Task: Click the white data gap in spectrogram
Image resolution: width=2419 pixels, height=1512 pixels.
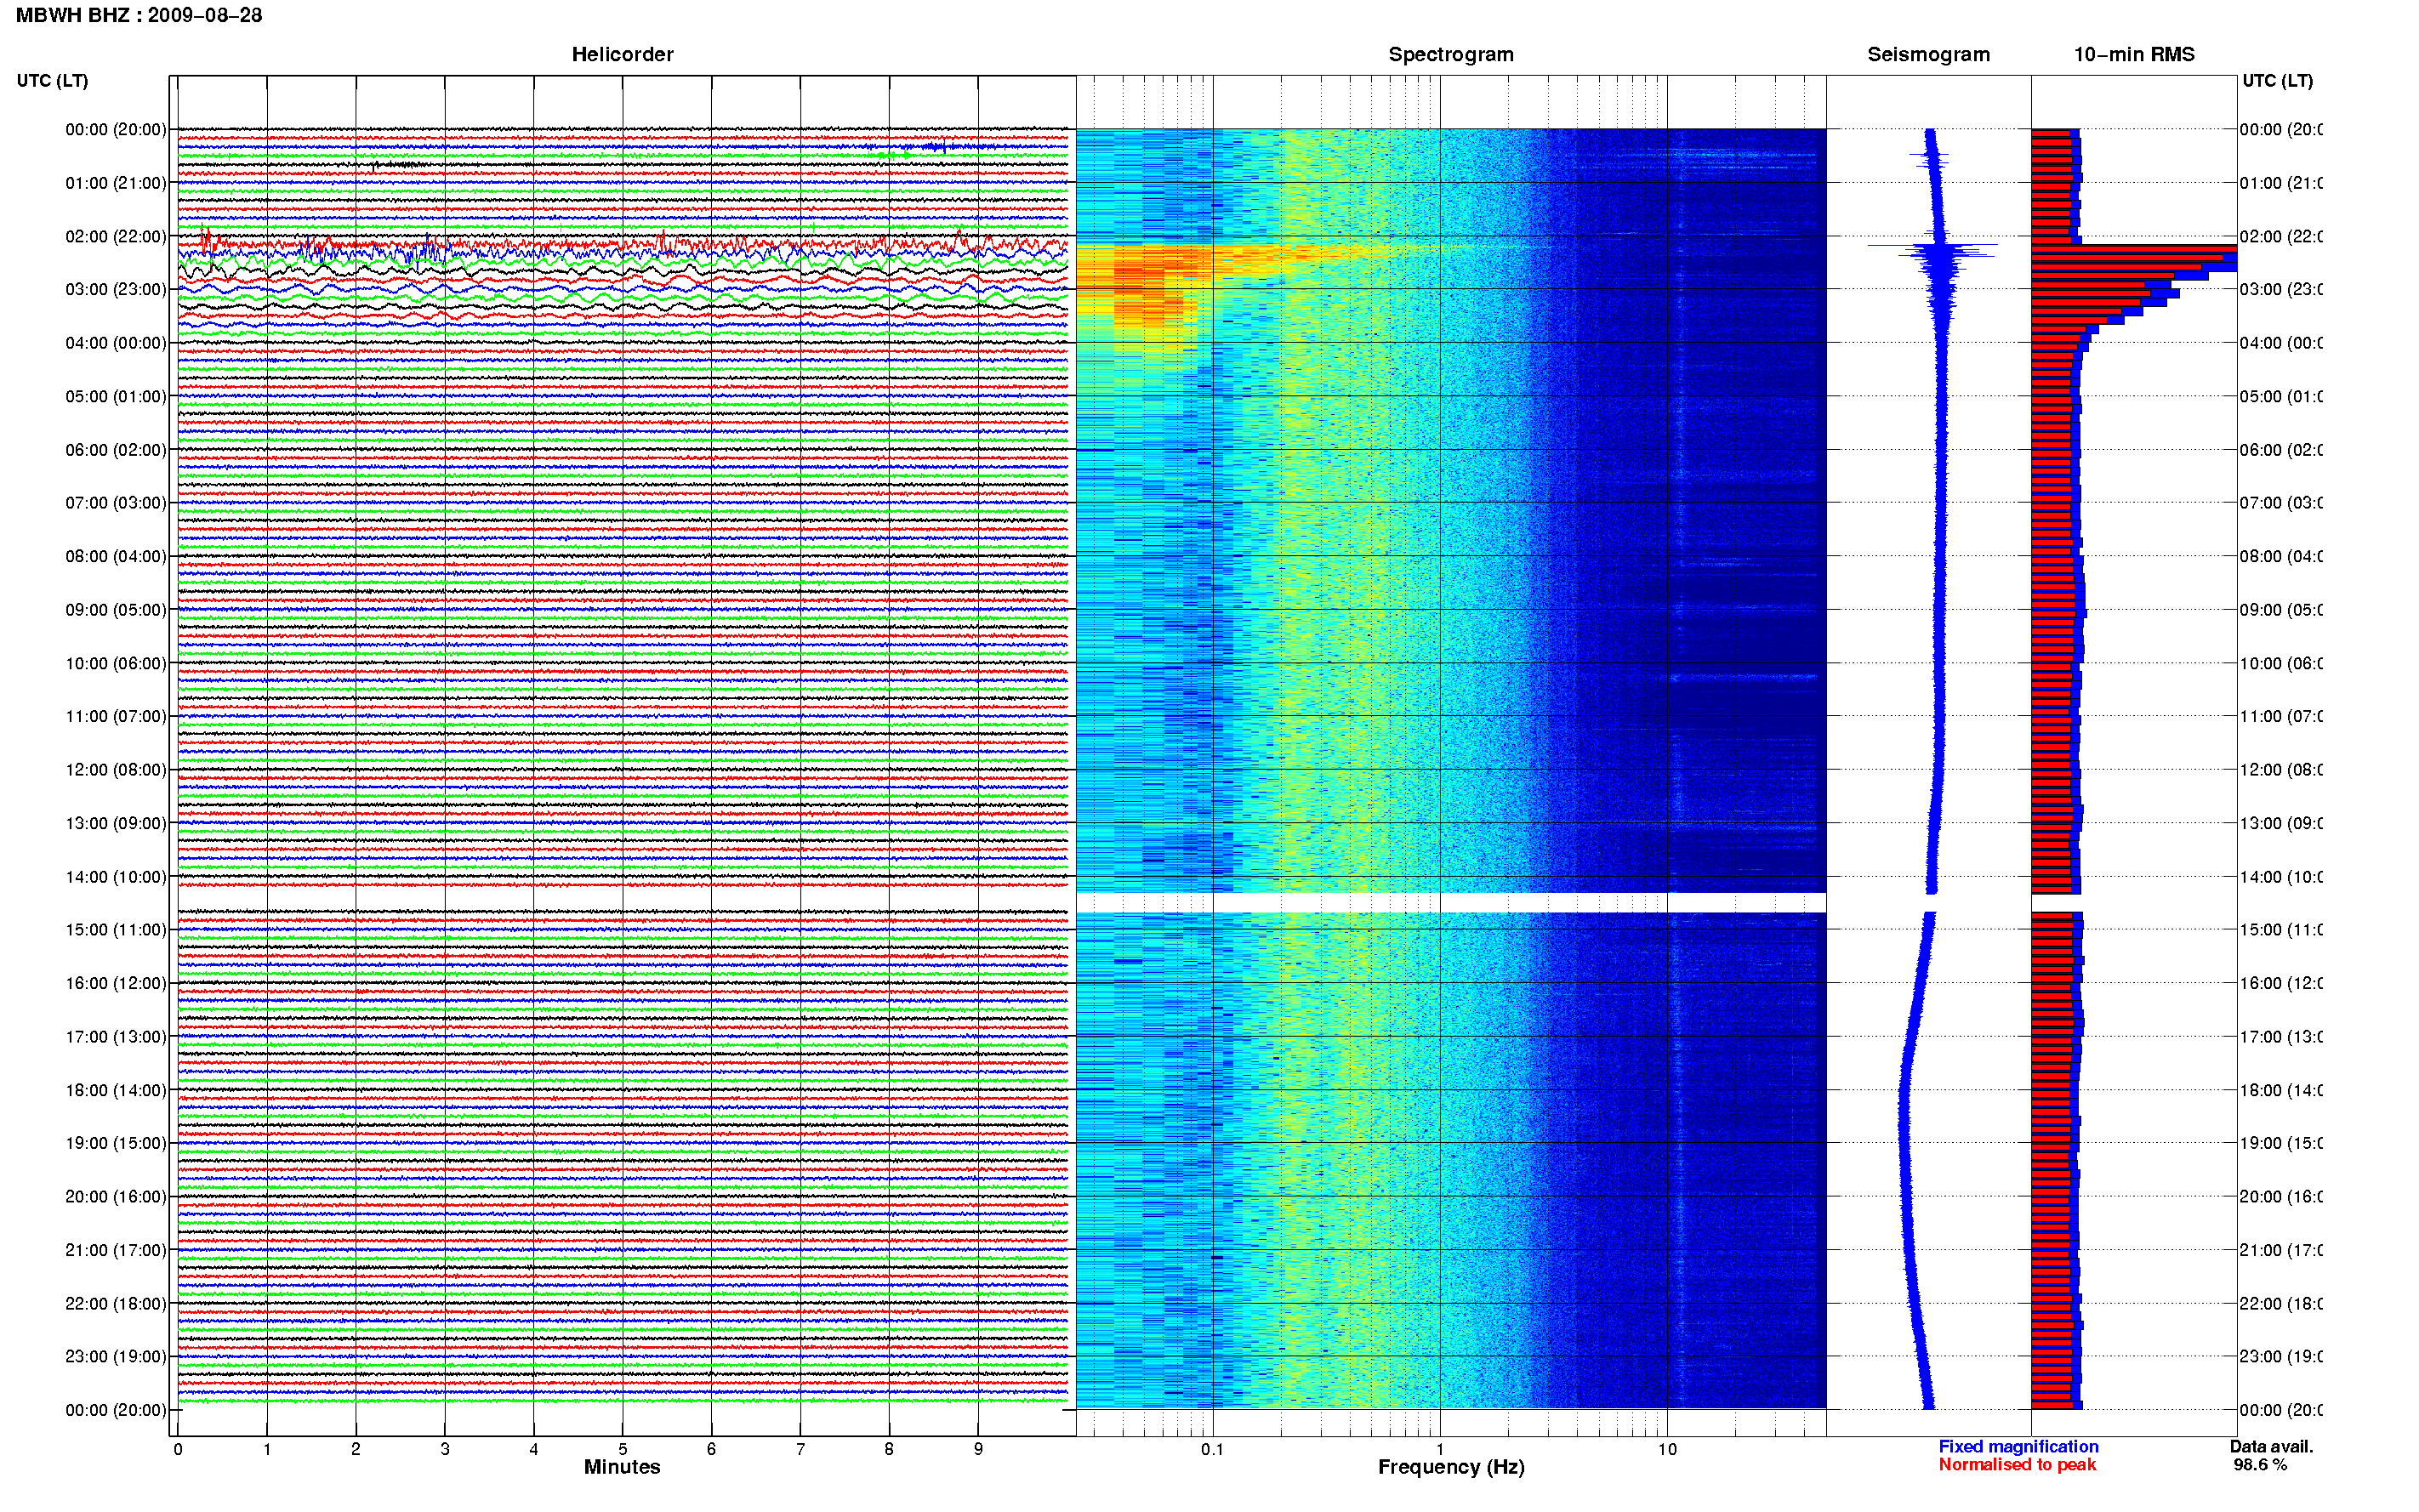Action: 1451,902
